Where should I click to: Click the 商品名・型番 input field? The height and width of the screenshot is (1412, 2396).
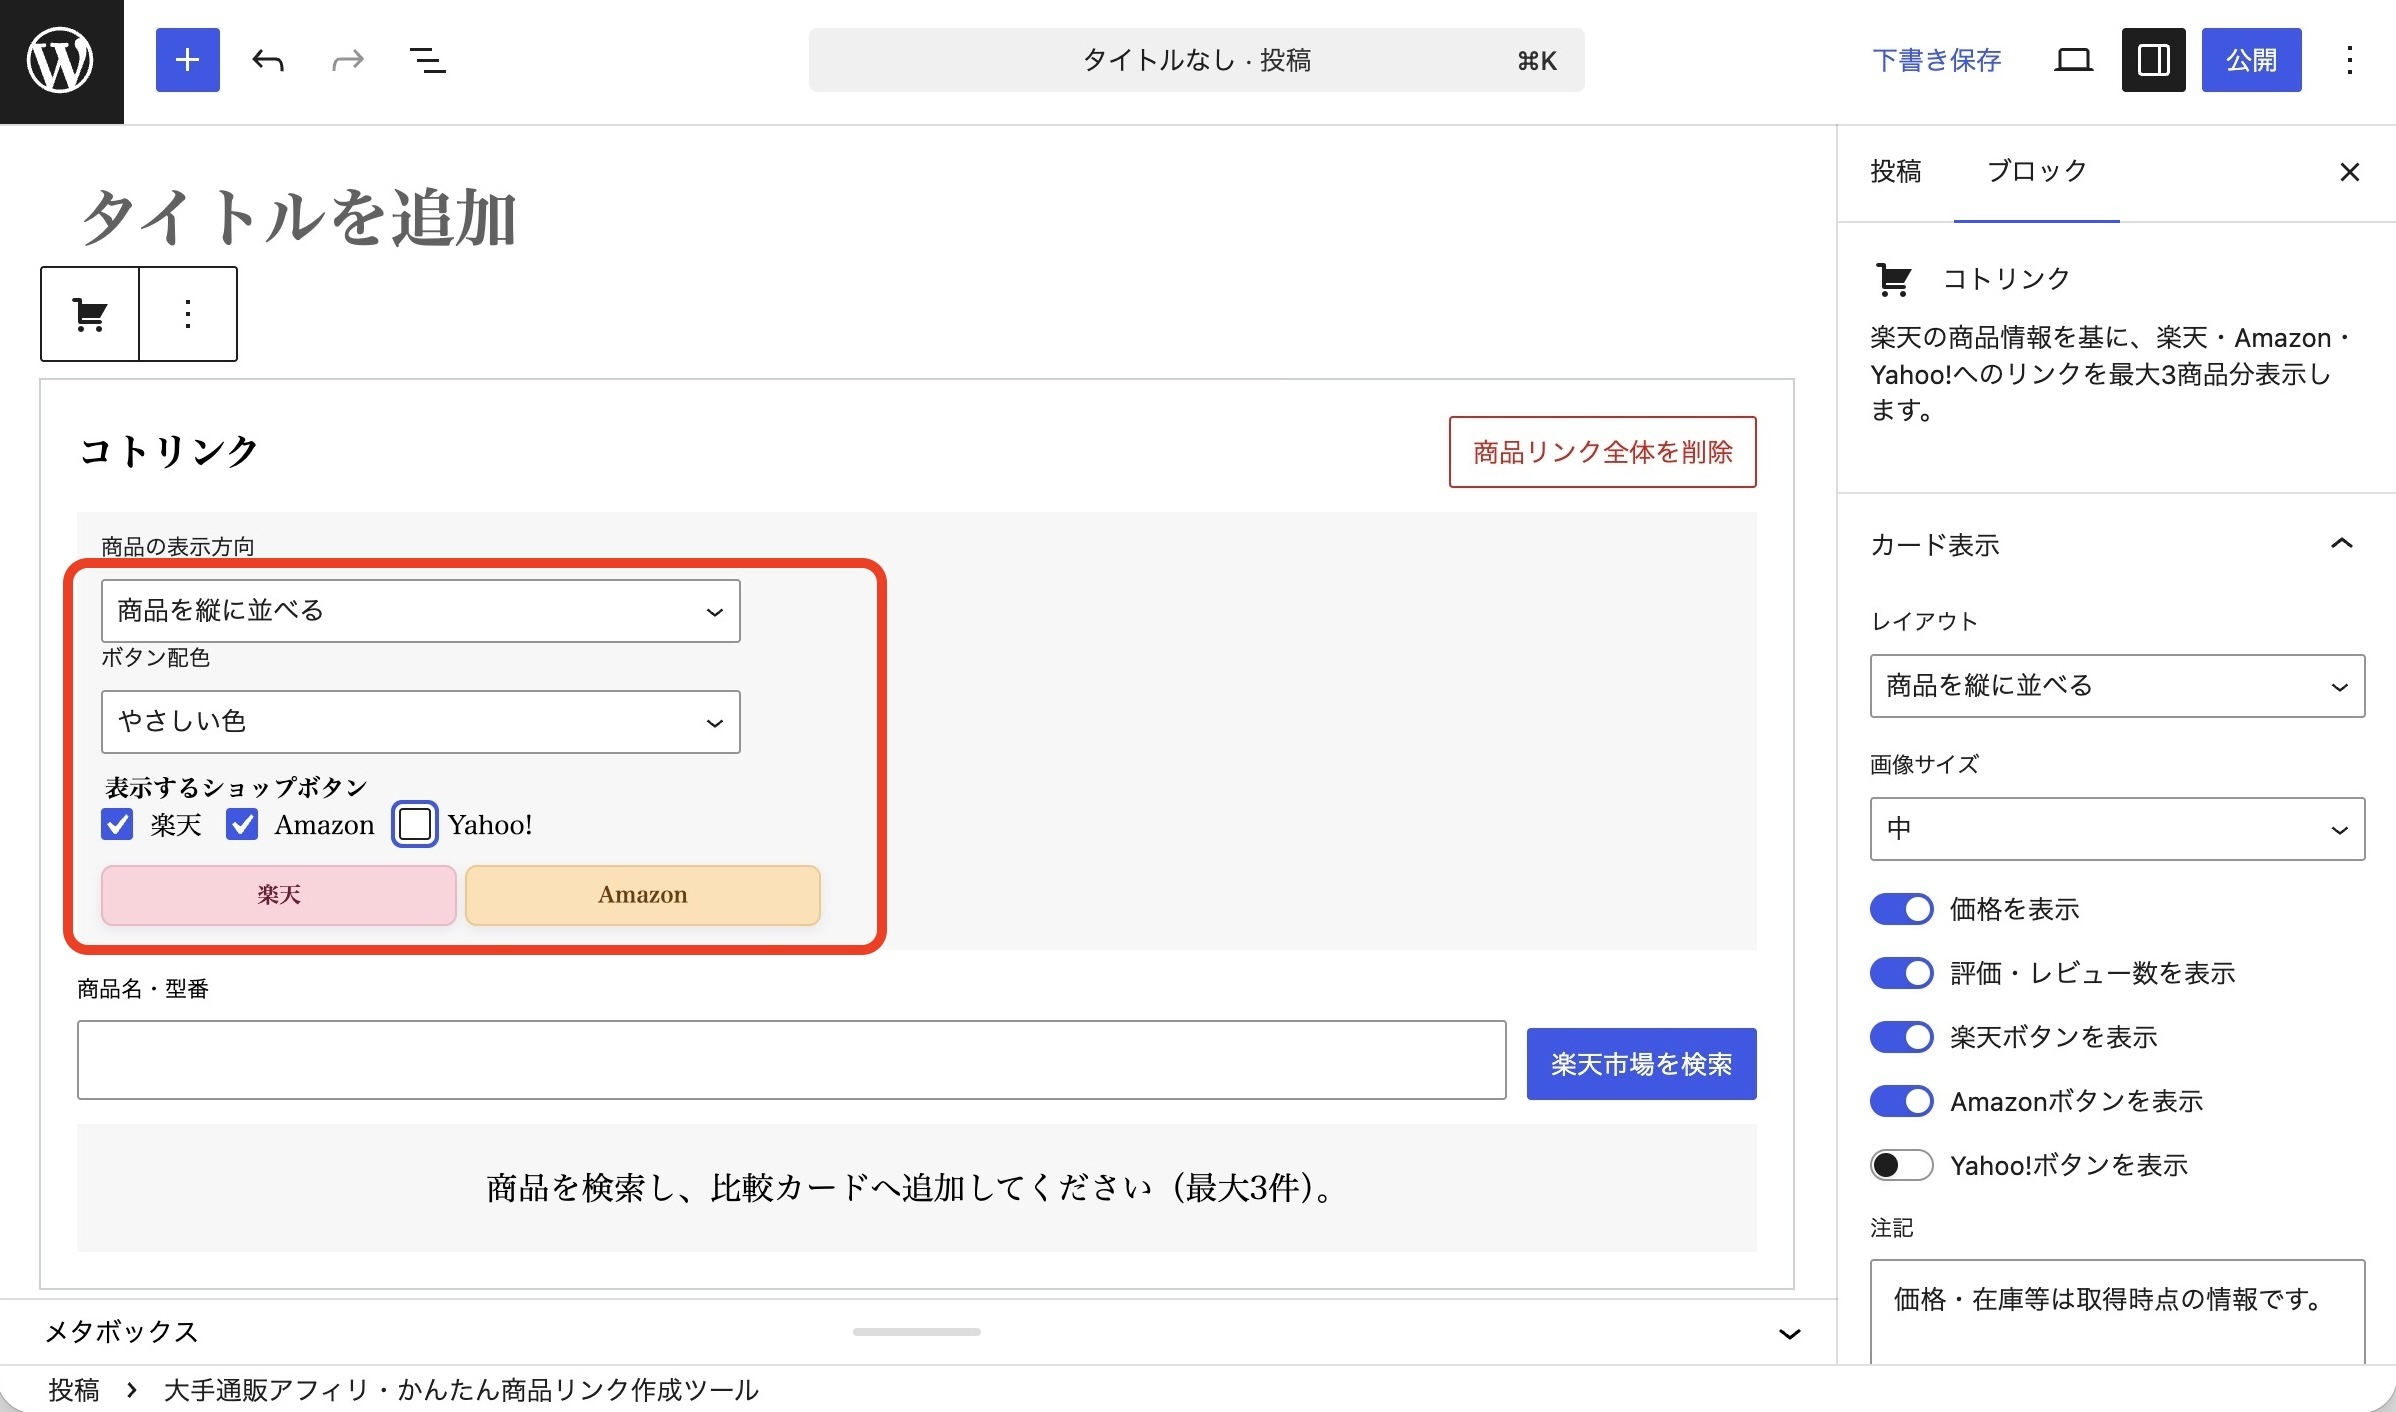pyautogui.click(x=792, y=1060)
